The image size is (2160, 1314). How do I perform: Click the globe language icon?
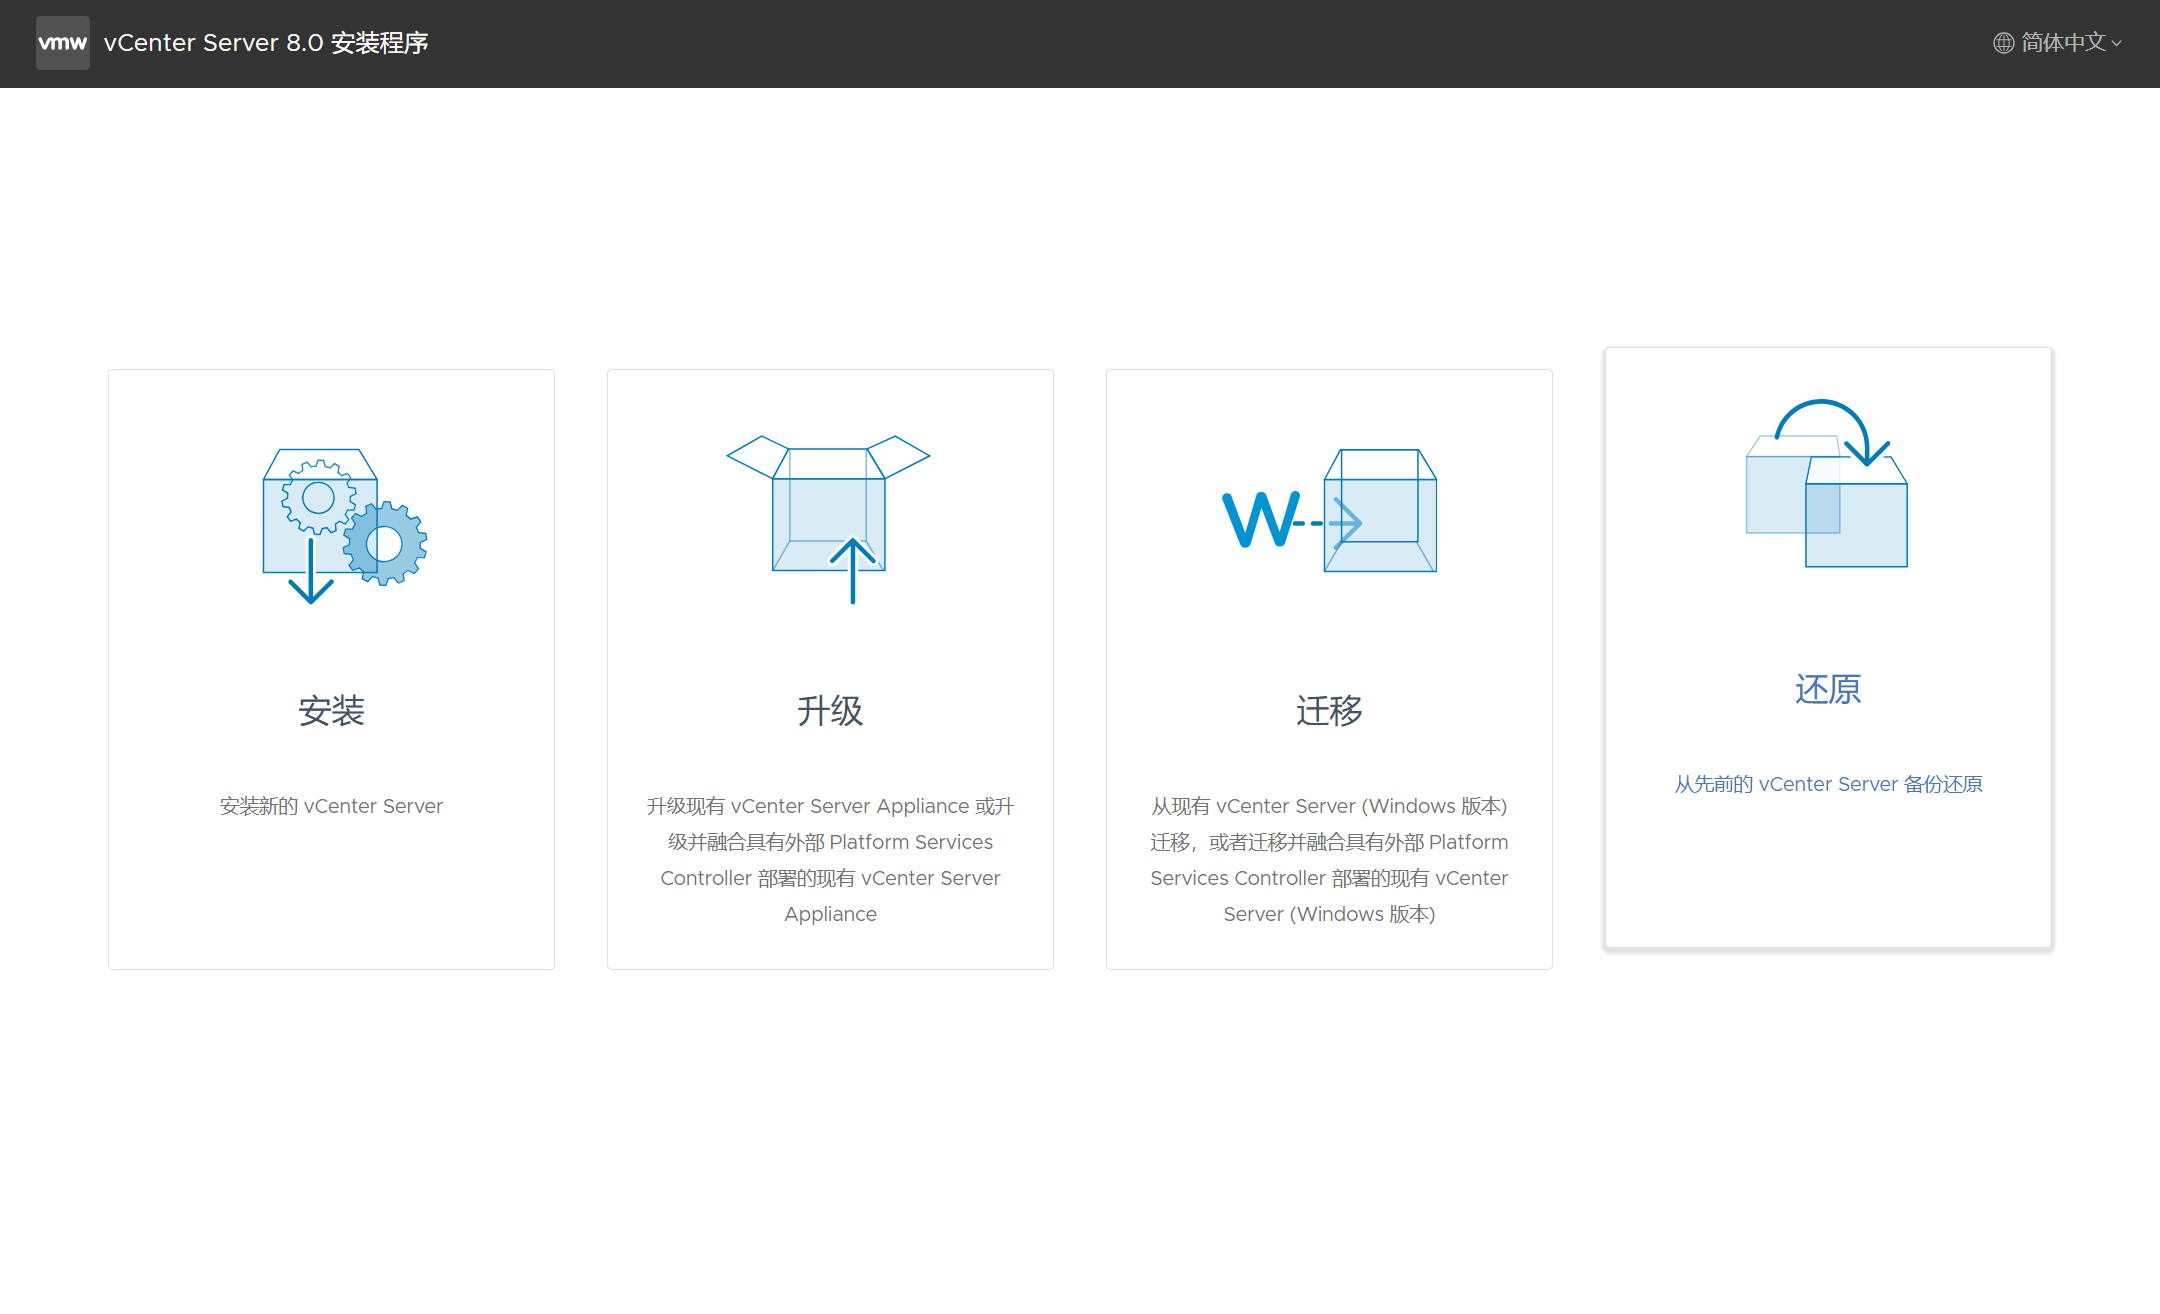[x=2003, y=43]
